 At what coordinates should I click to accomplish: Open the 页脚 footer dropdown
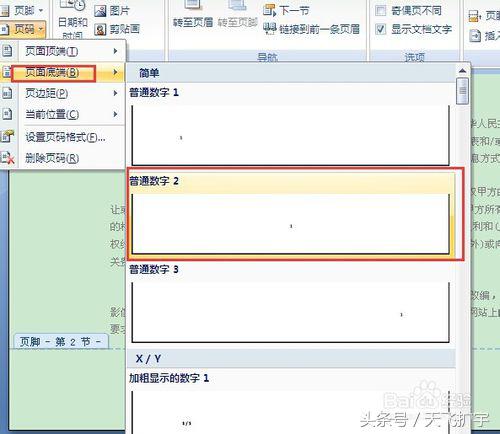click(x=22, y=10)
